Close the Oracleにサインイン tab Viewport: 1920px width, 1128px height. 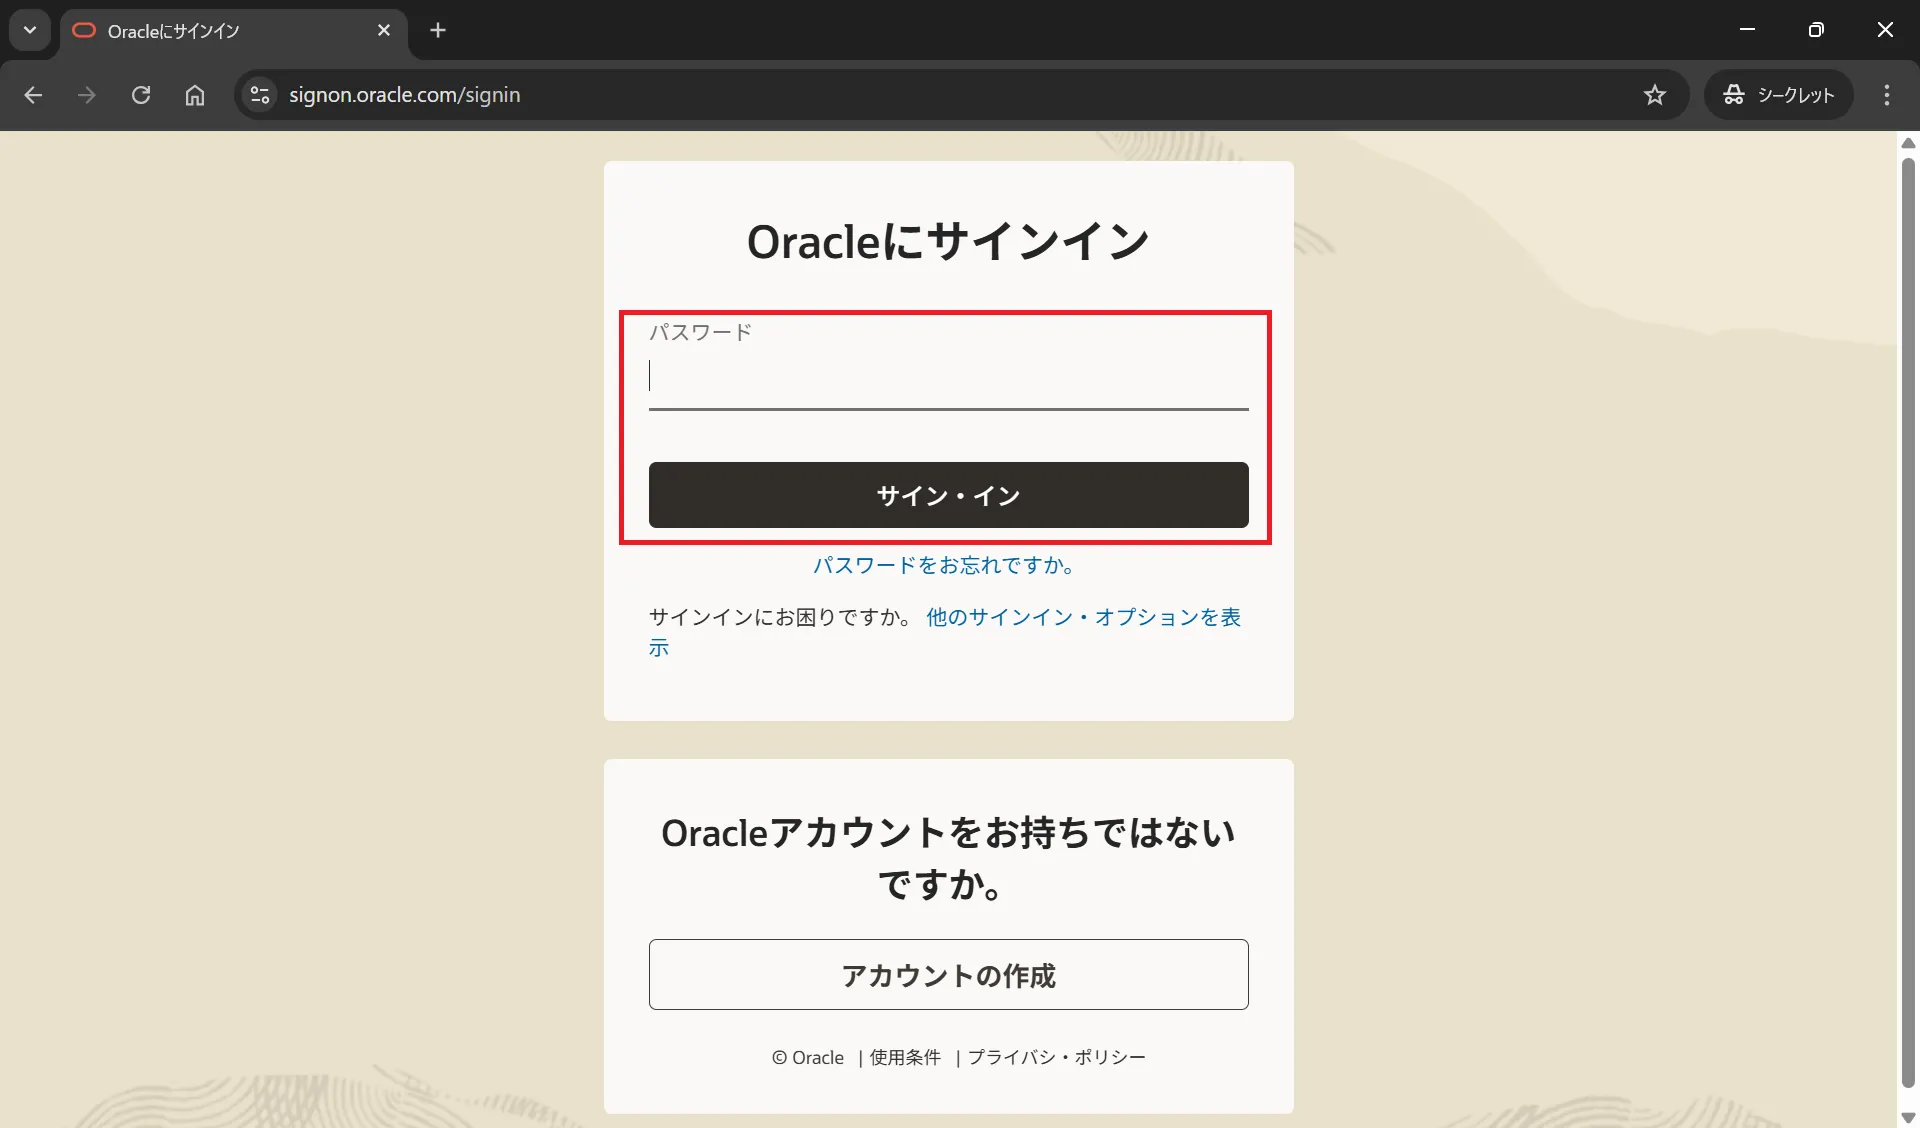(384, 31)
